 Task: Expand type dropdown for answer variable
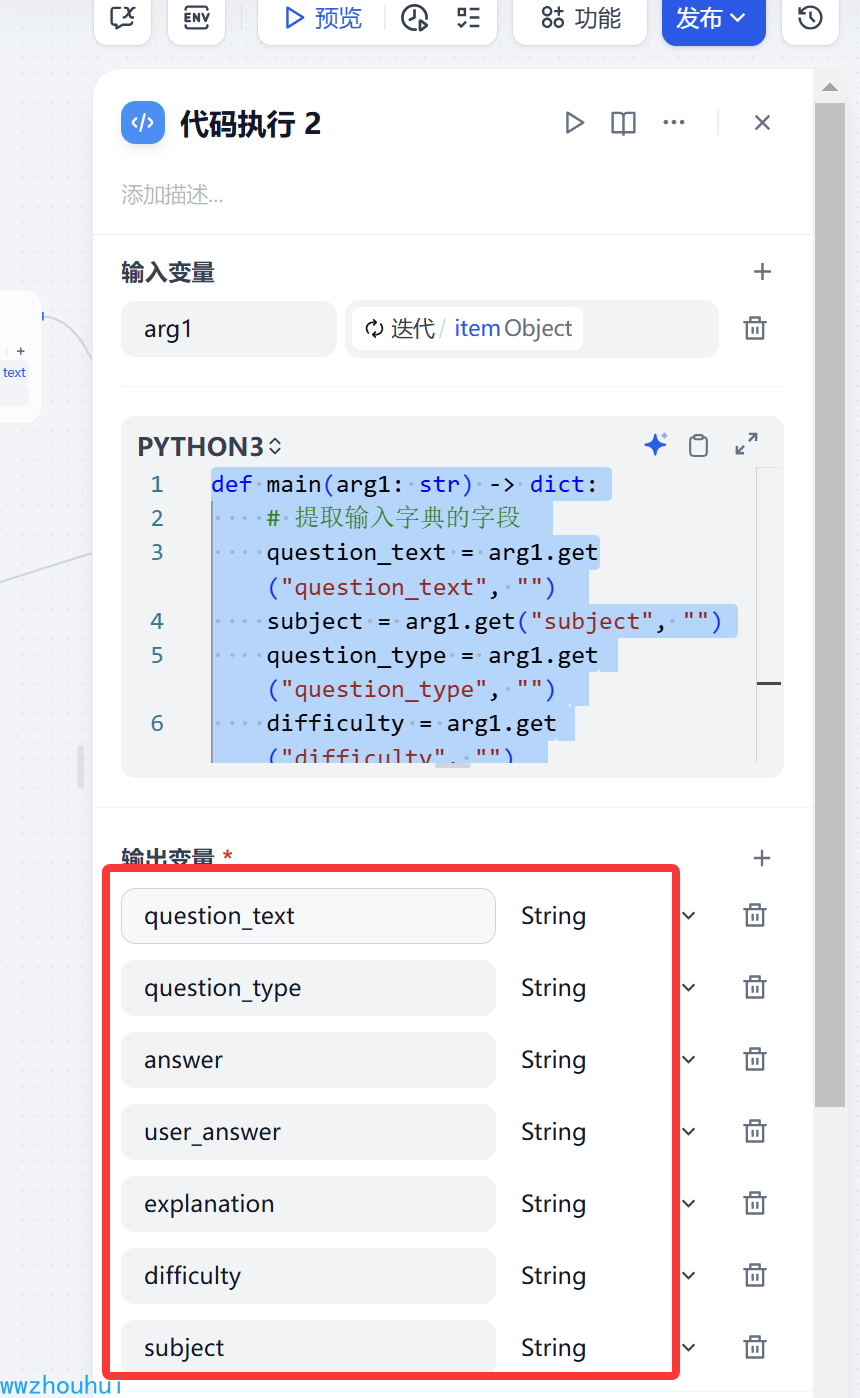(689, 1060)
